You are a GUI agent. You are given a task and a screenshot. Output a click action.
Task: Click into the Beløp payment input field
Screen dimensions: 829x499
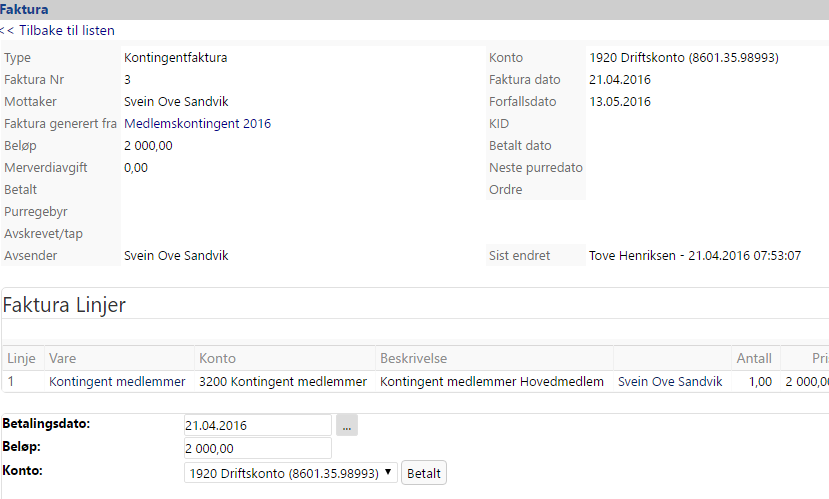257,449
